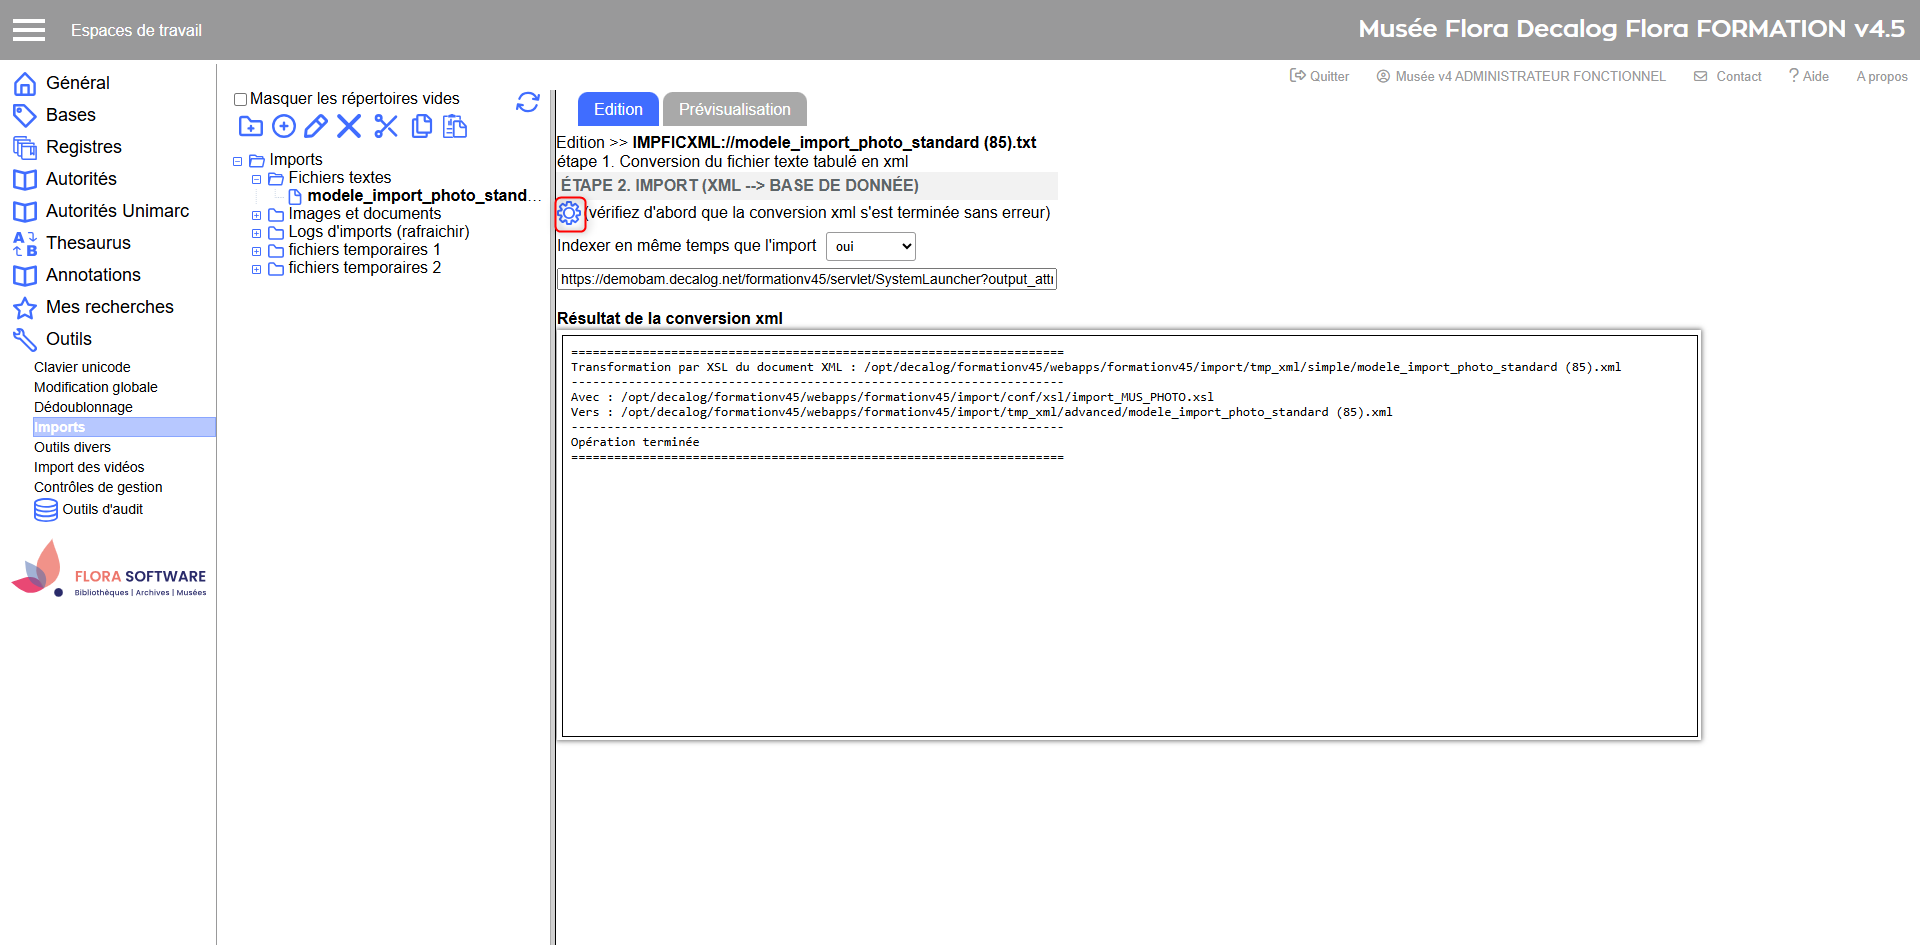The width and height of the screenshot is (1920, 945).
Task: Open Dédoublonnage in the Outils menu
Action: 83,407
